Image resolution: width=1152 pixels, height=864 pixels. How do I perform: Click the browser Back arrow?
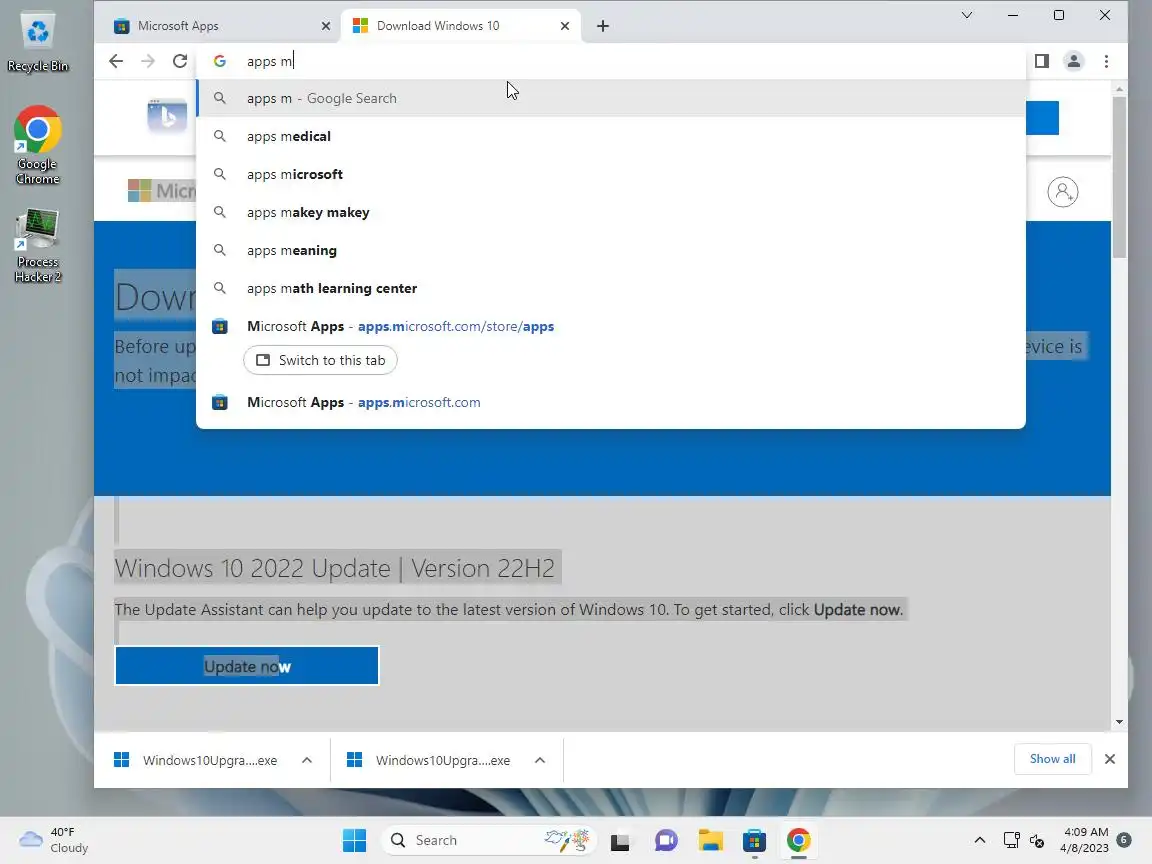116,61
